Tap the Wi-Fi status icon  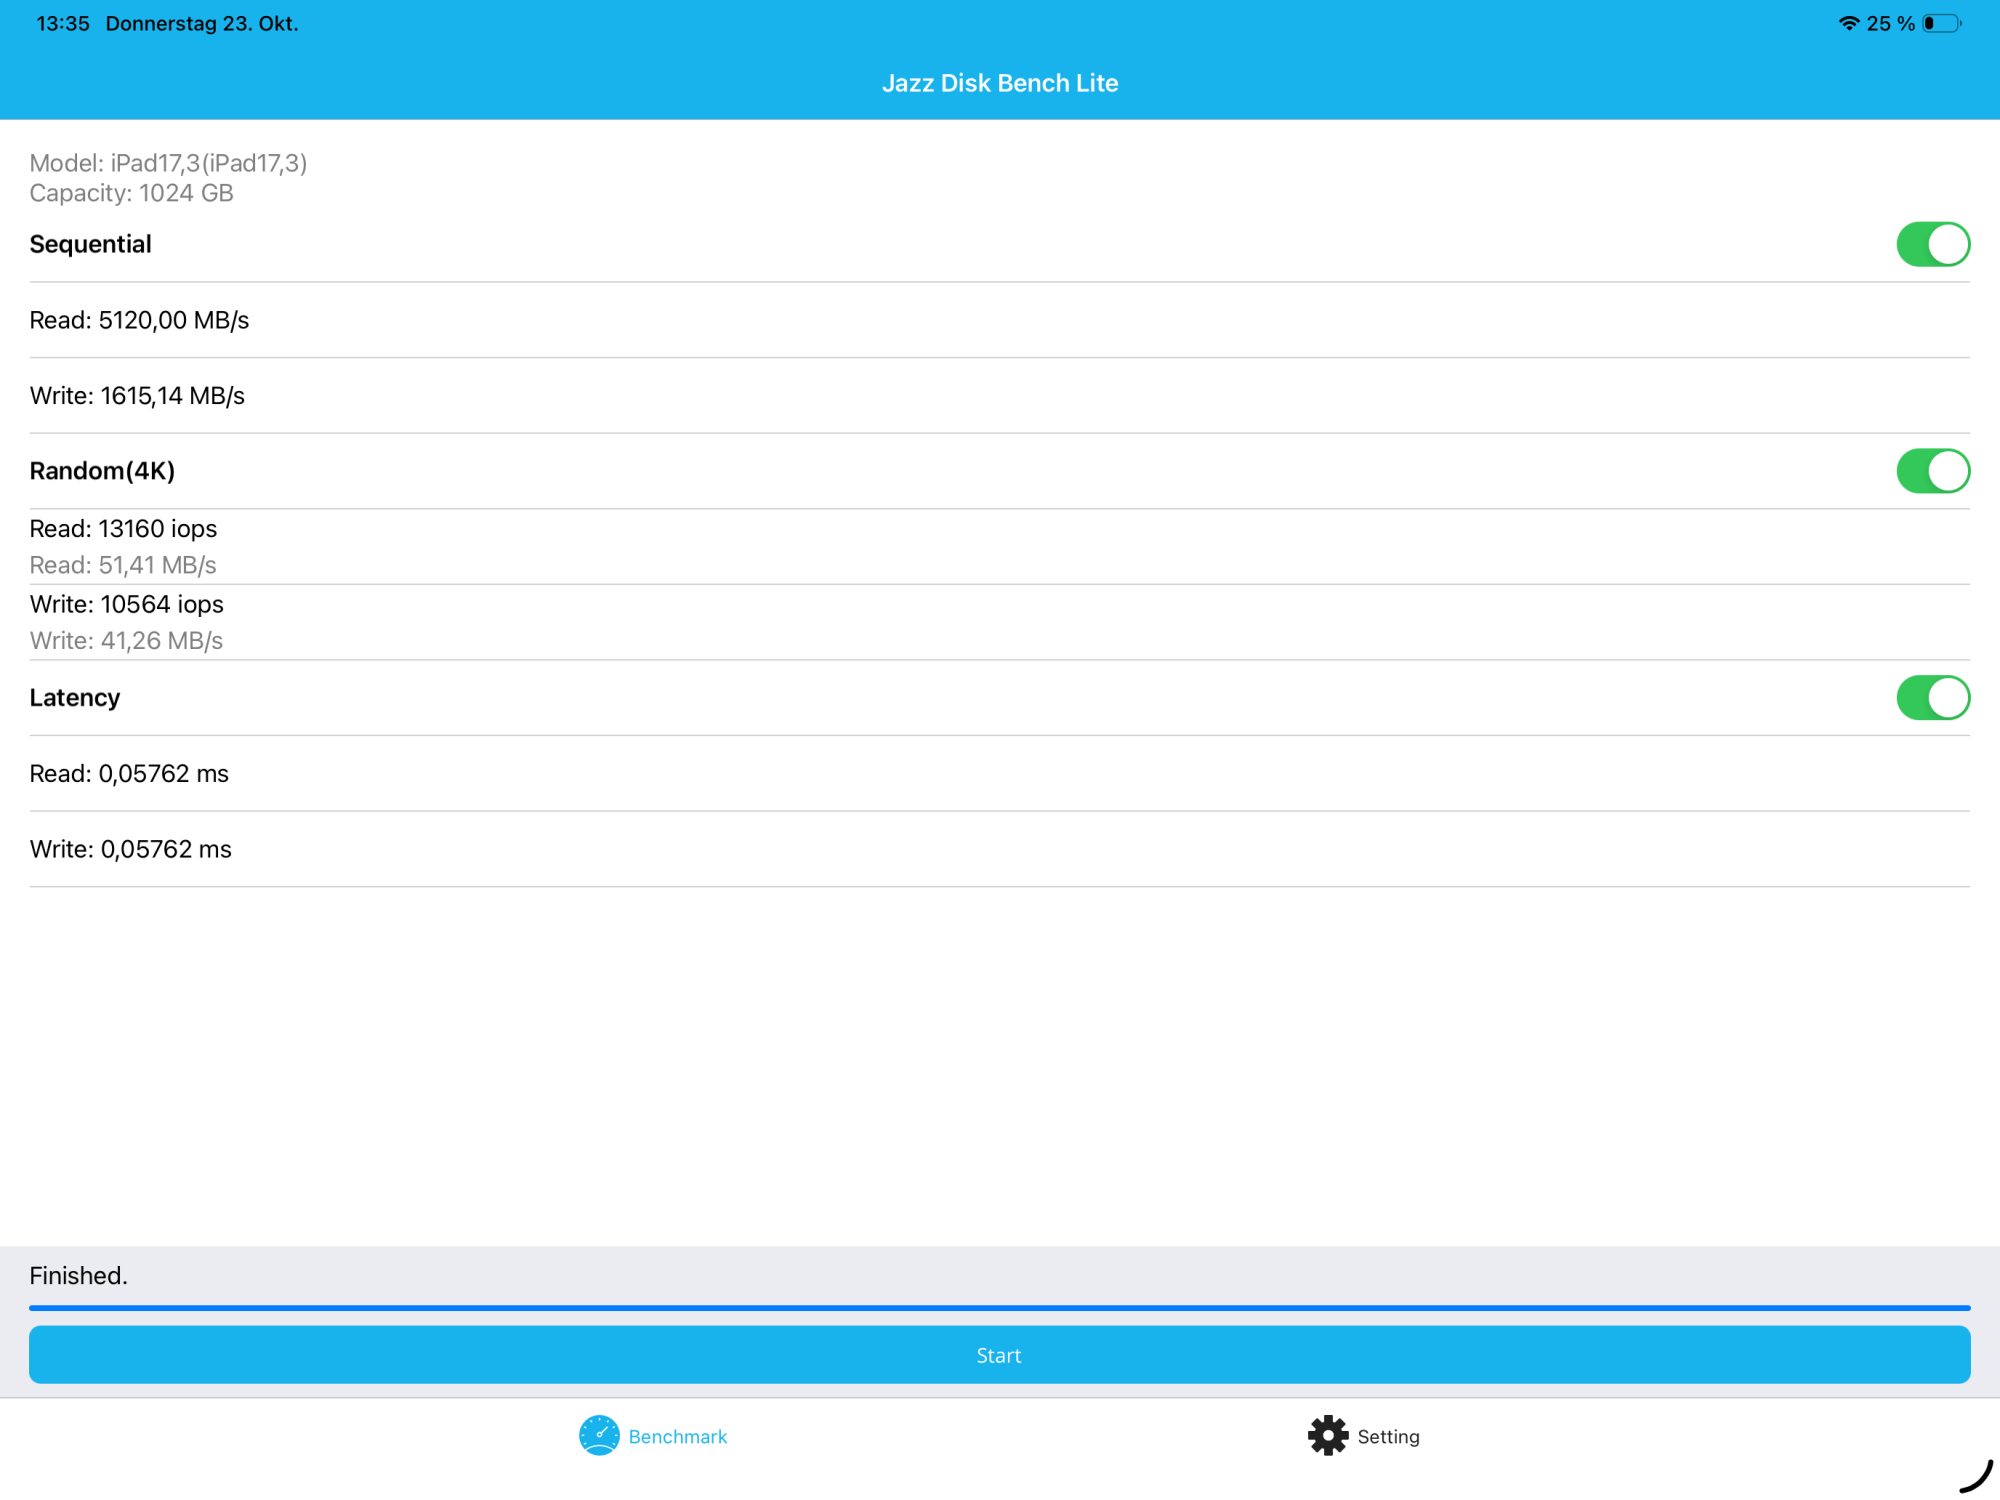point(1849,23)
